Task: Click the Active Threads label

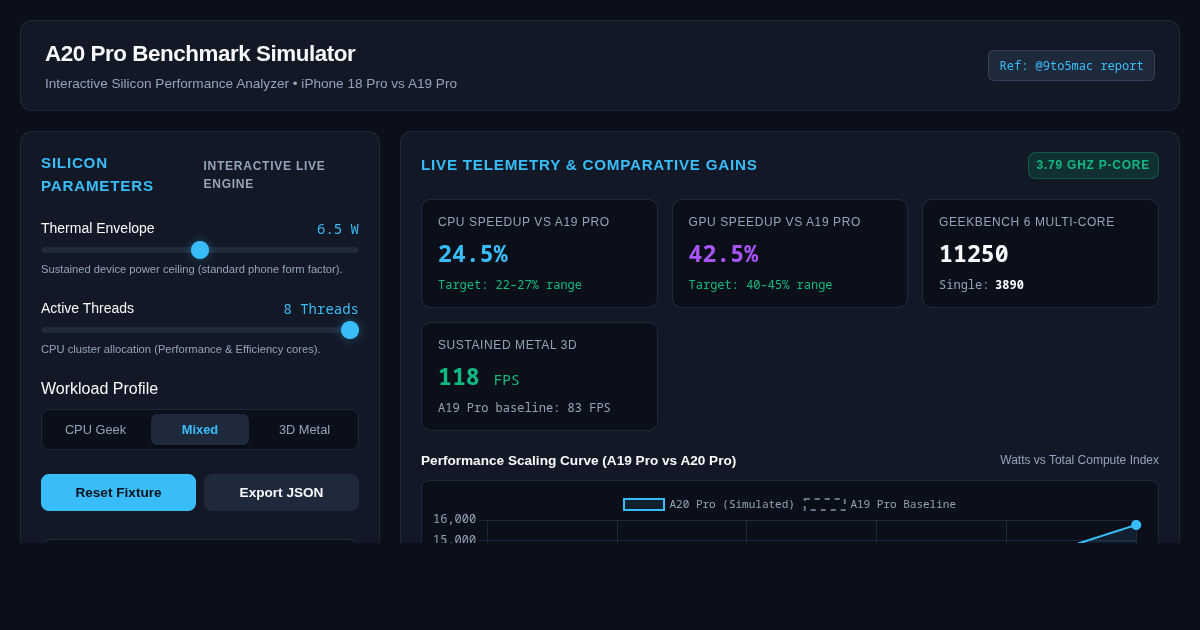Action: (x=87, y=308)
